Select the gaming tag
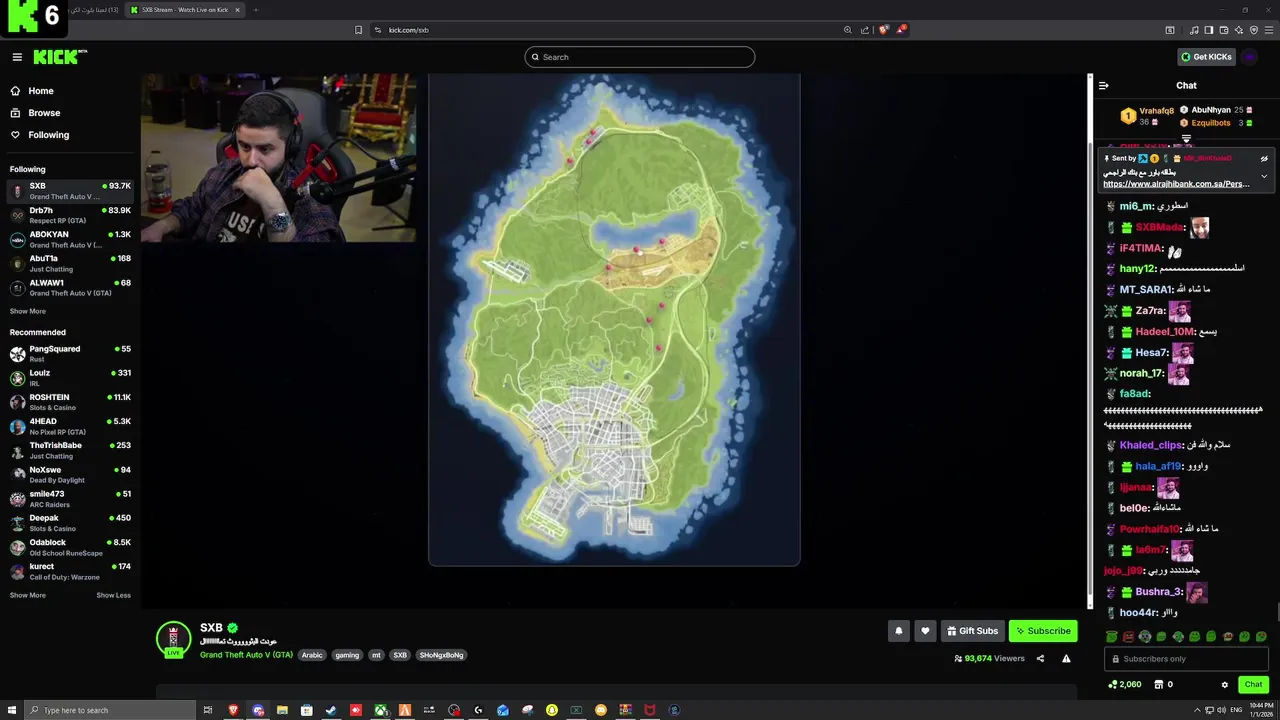 [x=347, y=655]
